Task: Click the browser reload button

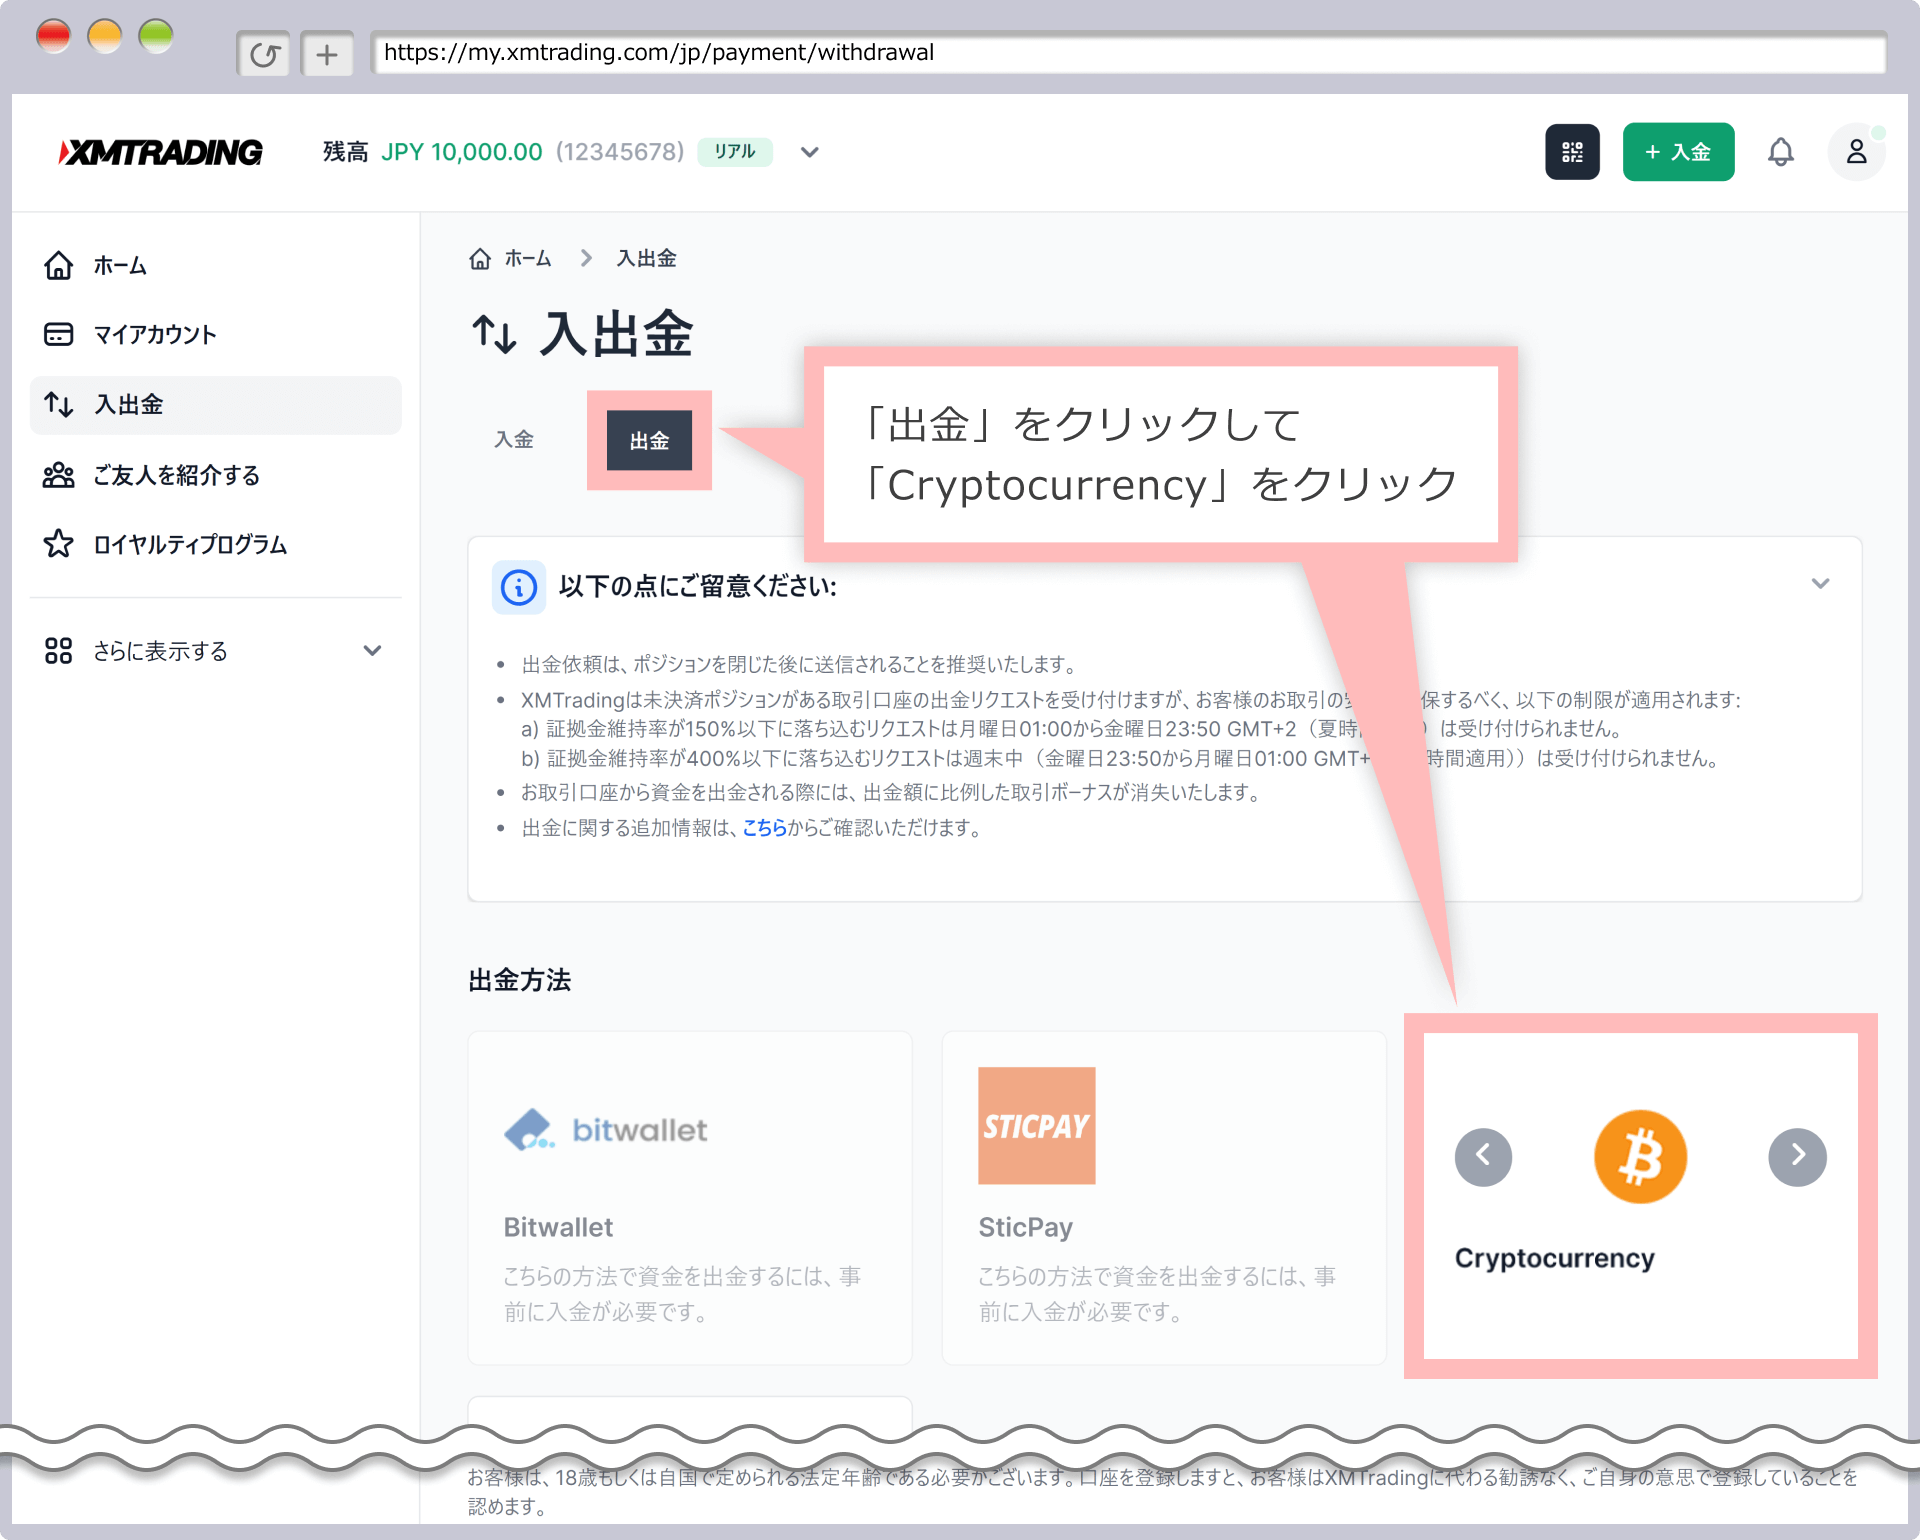Action: pyautogui.click(x=264, y=54)
